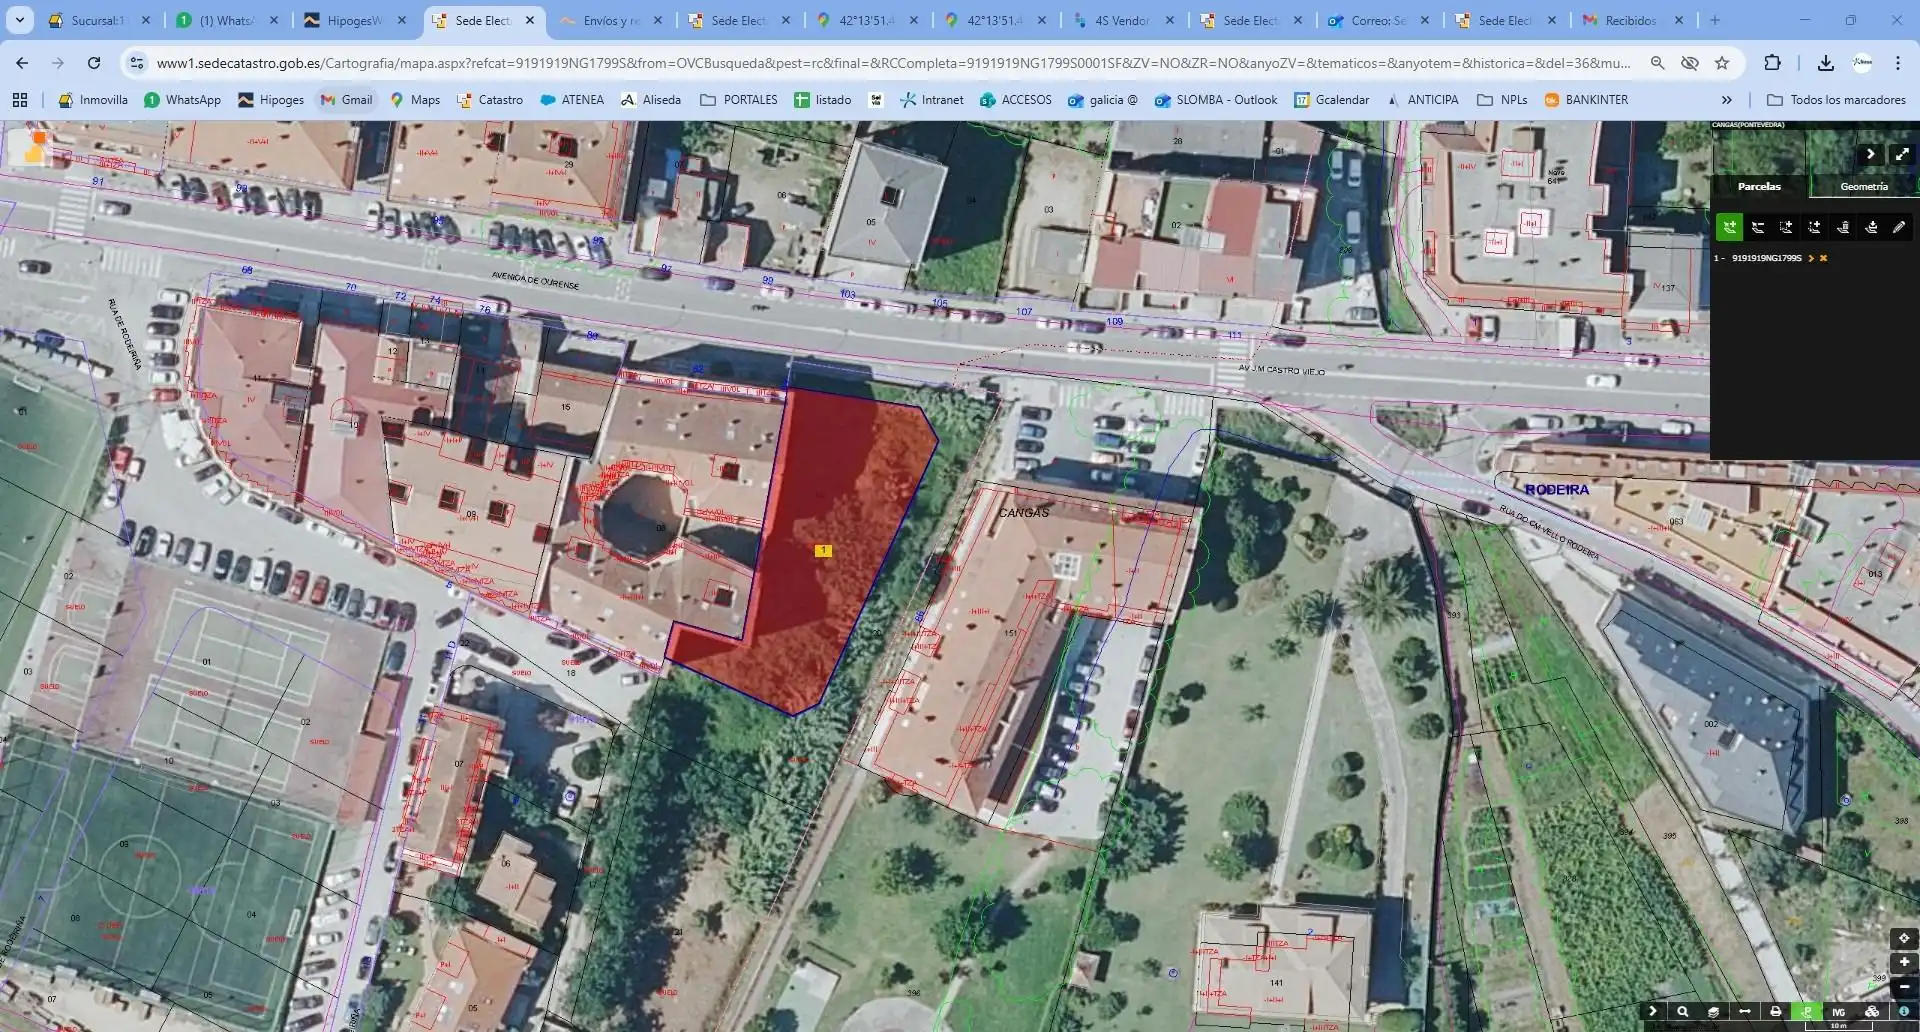Open the map layers stack icon
Image resolution: width=1920 pixels, height=1032 pixels.
point(1713,1012)
